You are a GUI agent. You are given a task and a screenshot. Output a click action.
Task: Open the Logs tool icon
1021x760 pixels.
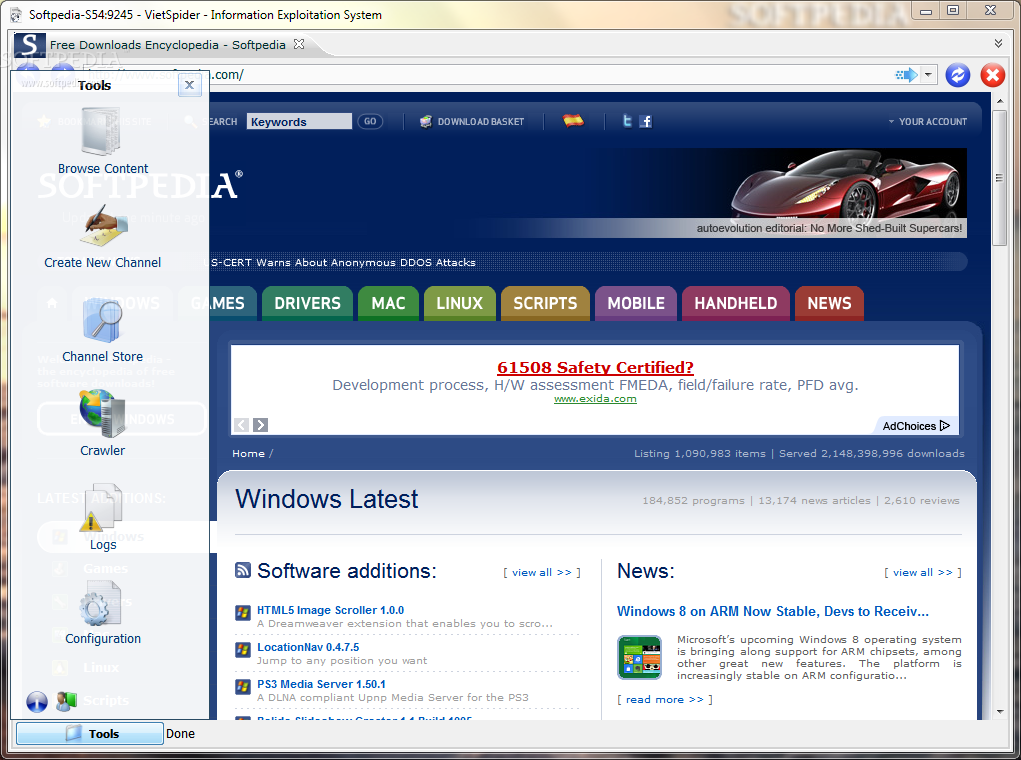point(102,507)
